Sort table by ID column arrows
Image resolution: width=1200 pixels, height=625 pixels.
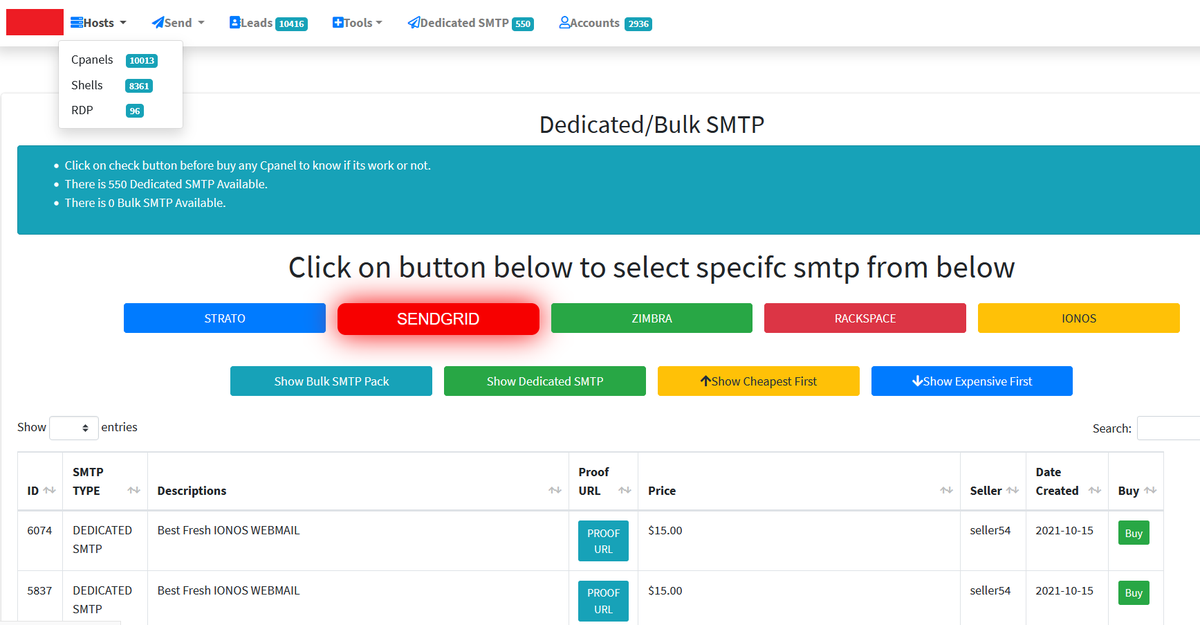[49, 490]
